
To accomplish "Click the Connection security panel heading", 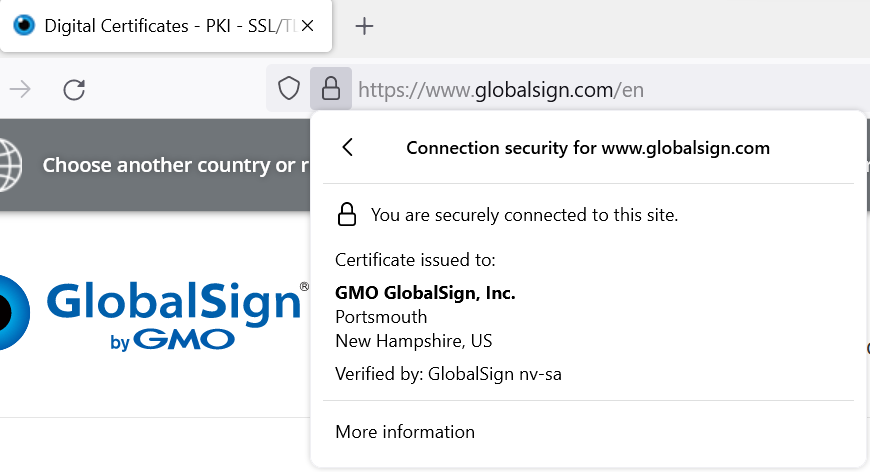I will click(588, 148).
